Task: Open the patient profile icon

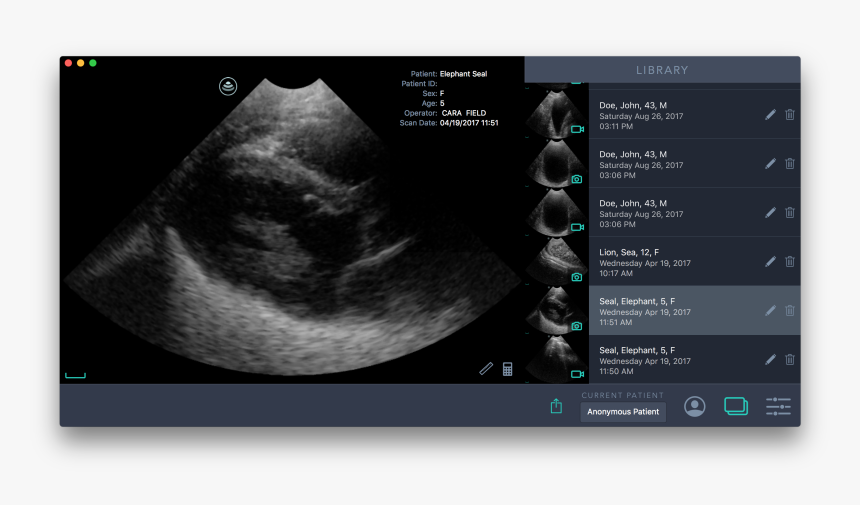Action: (695, 406)
